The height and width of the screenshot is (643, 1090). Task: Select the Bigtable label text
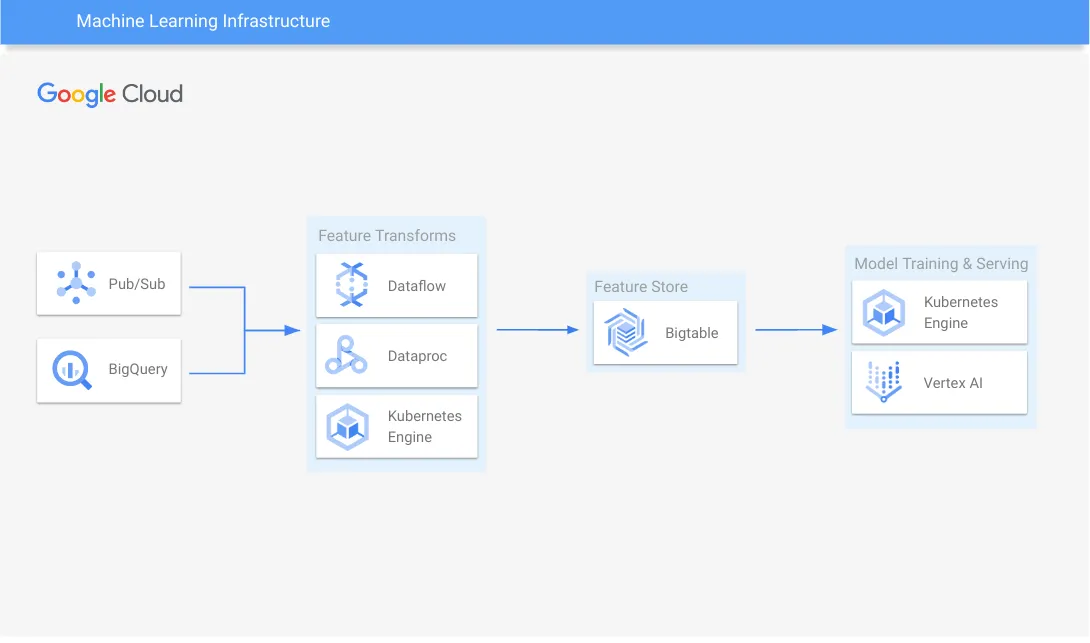[x=692, y=333]
